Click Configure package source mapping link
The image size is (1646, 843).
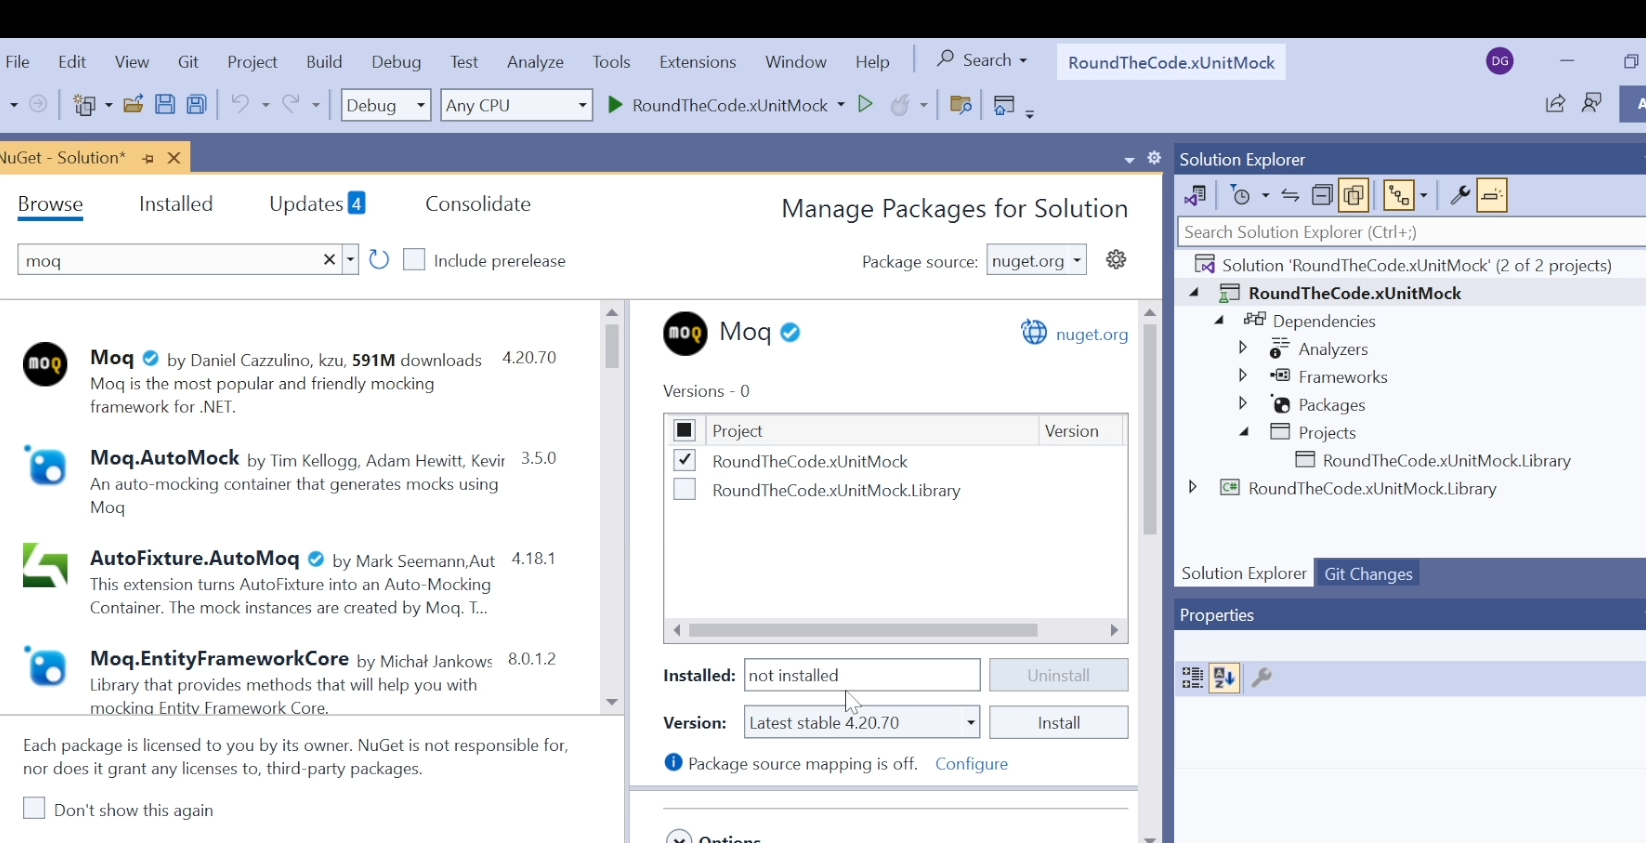971,764
